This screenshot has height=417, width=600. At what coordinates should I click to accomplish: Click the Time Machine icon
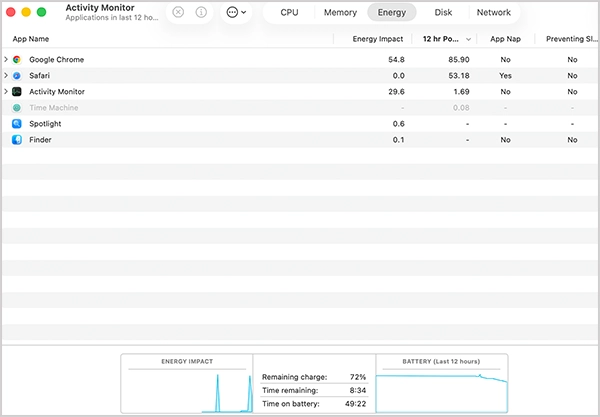17,108
